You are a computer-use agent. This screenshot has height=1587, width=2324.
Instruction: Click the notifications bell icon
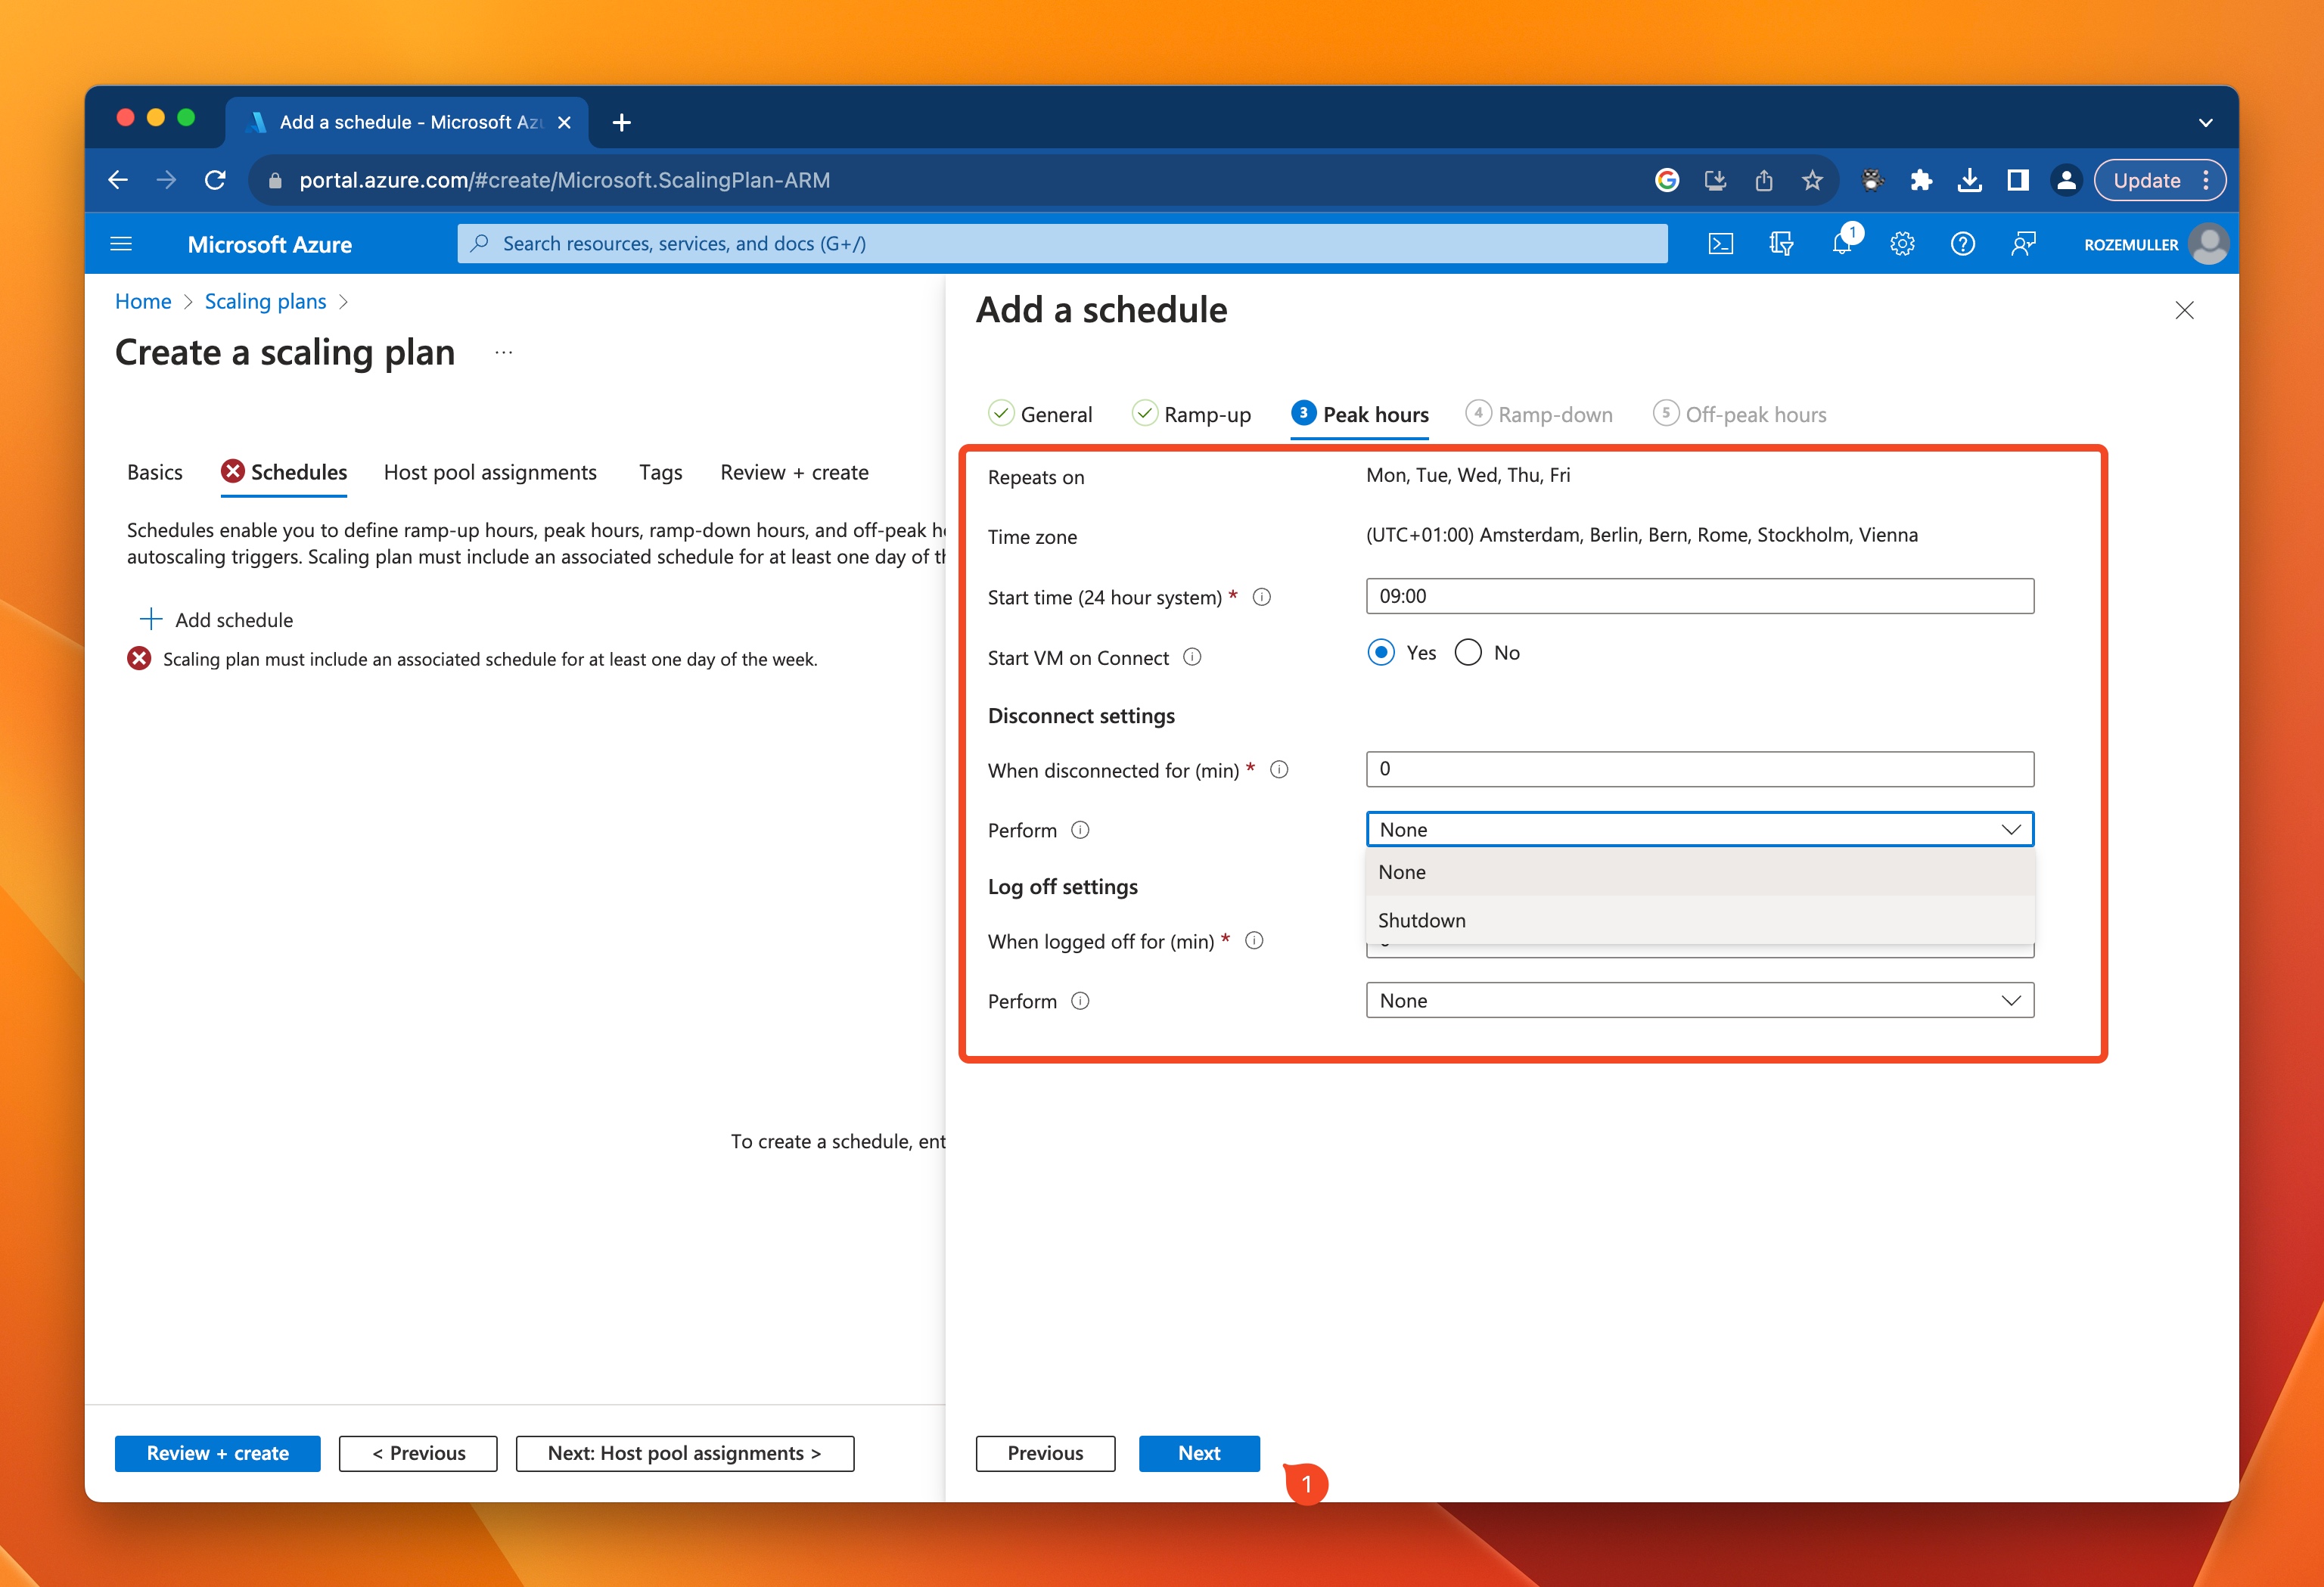(1841, 244)
